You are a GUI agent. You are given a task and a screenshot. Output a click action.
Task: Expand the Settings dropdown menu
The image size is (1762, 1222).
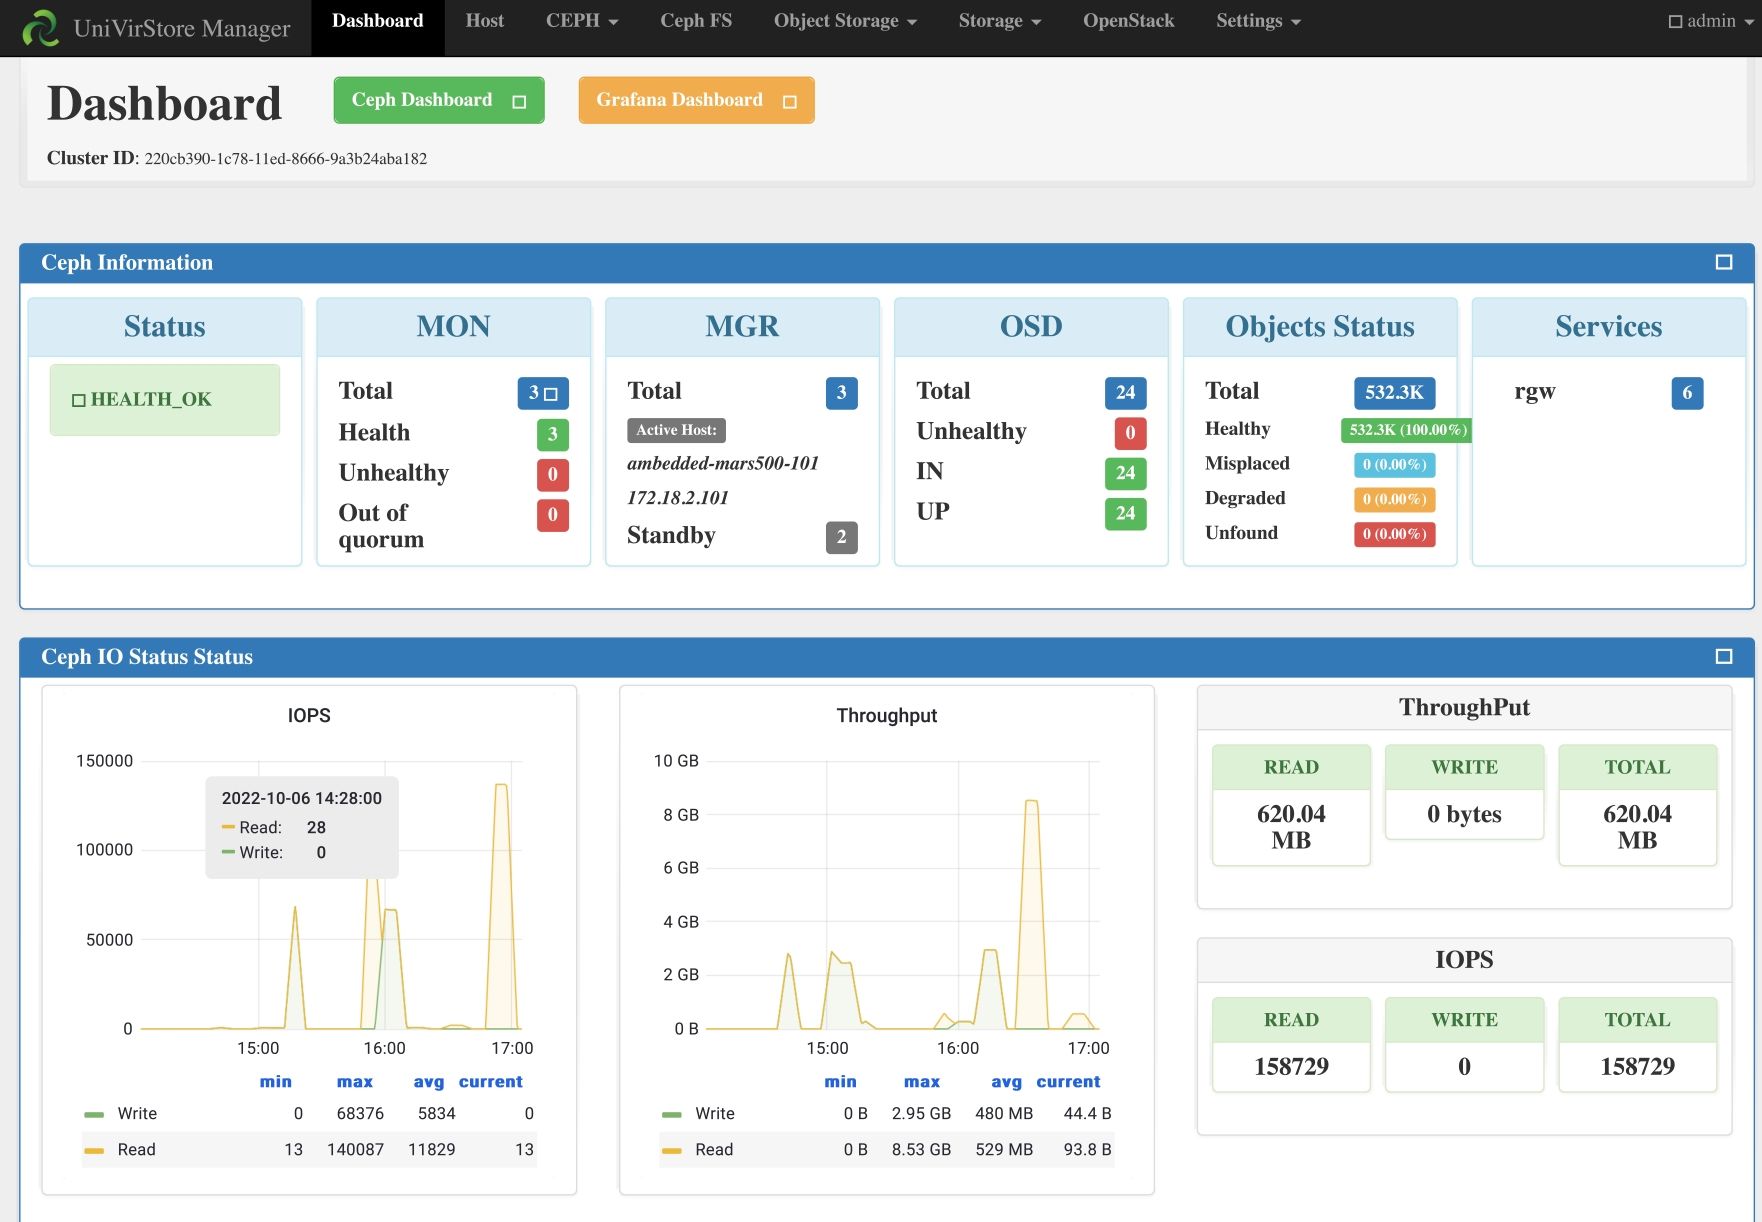(x=1257, y=21)
